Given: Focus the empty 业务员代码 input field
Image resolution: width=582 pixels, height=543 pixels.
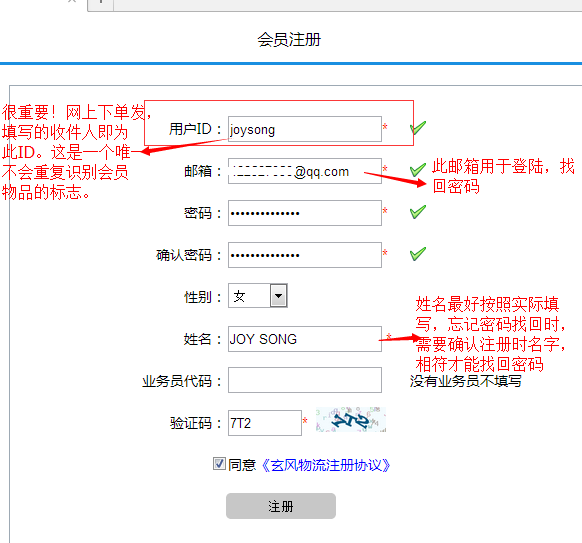Looking at the screenshot, I should click(x=305, y=380).
